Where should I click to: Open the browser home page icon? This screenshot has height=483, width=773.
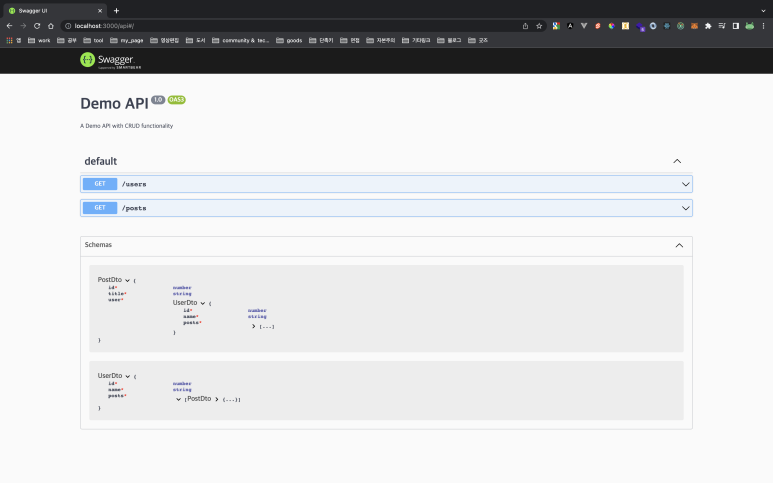click(51, 26)
